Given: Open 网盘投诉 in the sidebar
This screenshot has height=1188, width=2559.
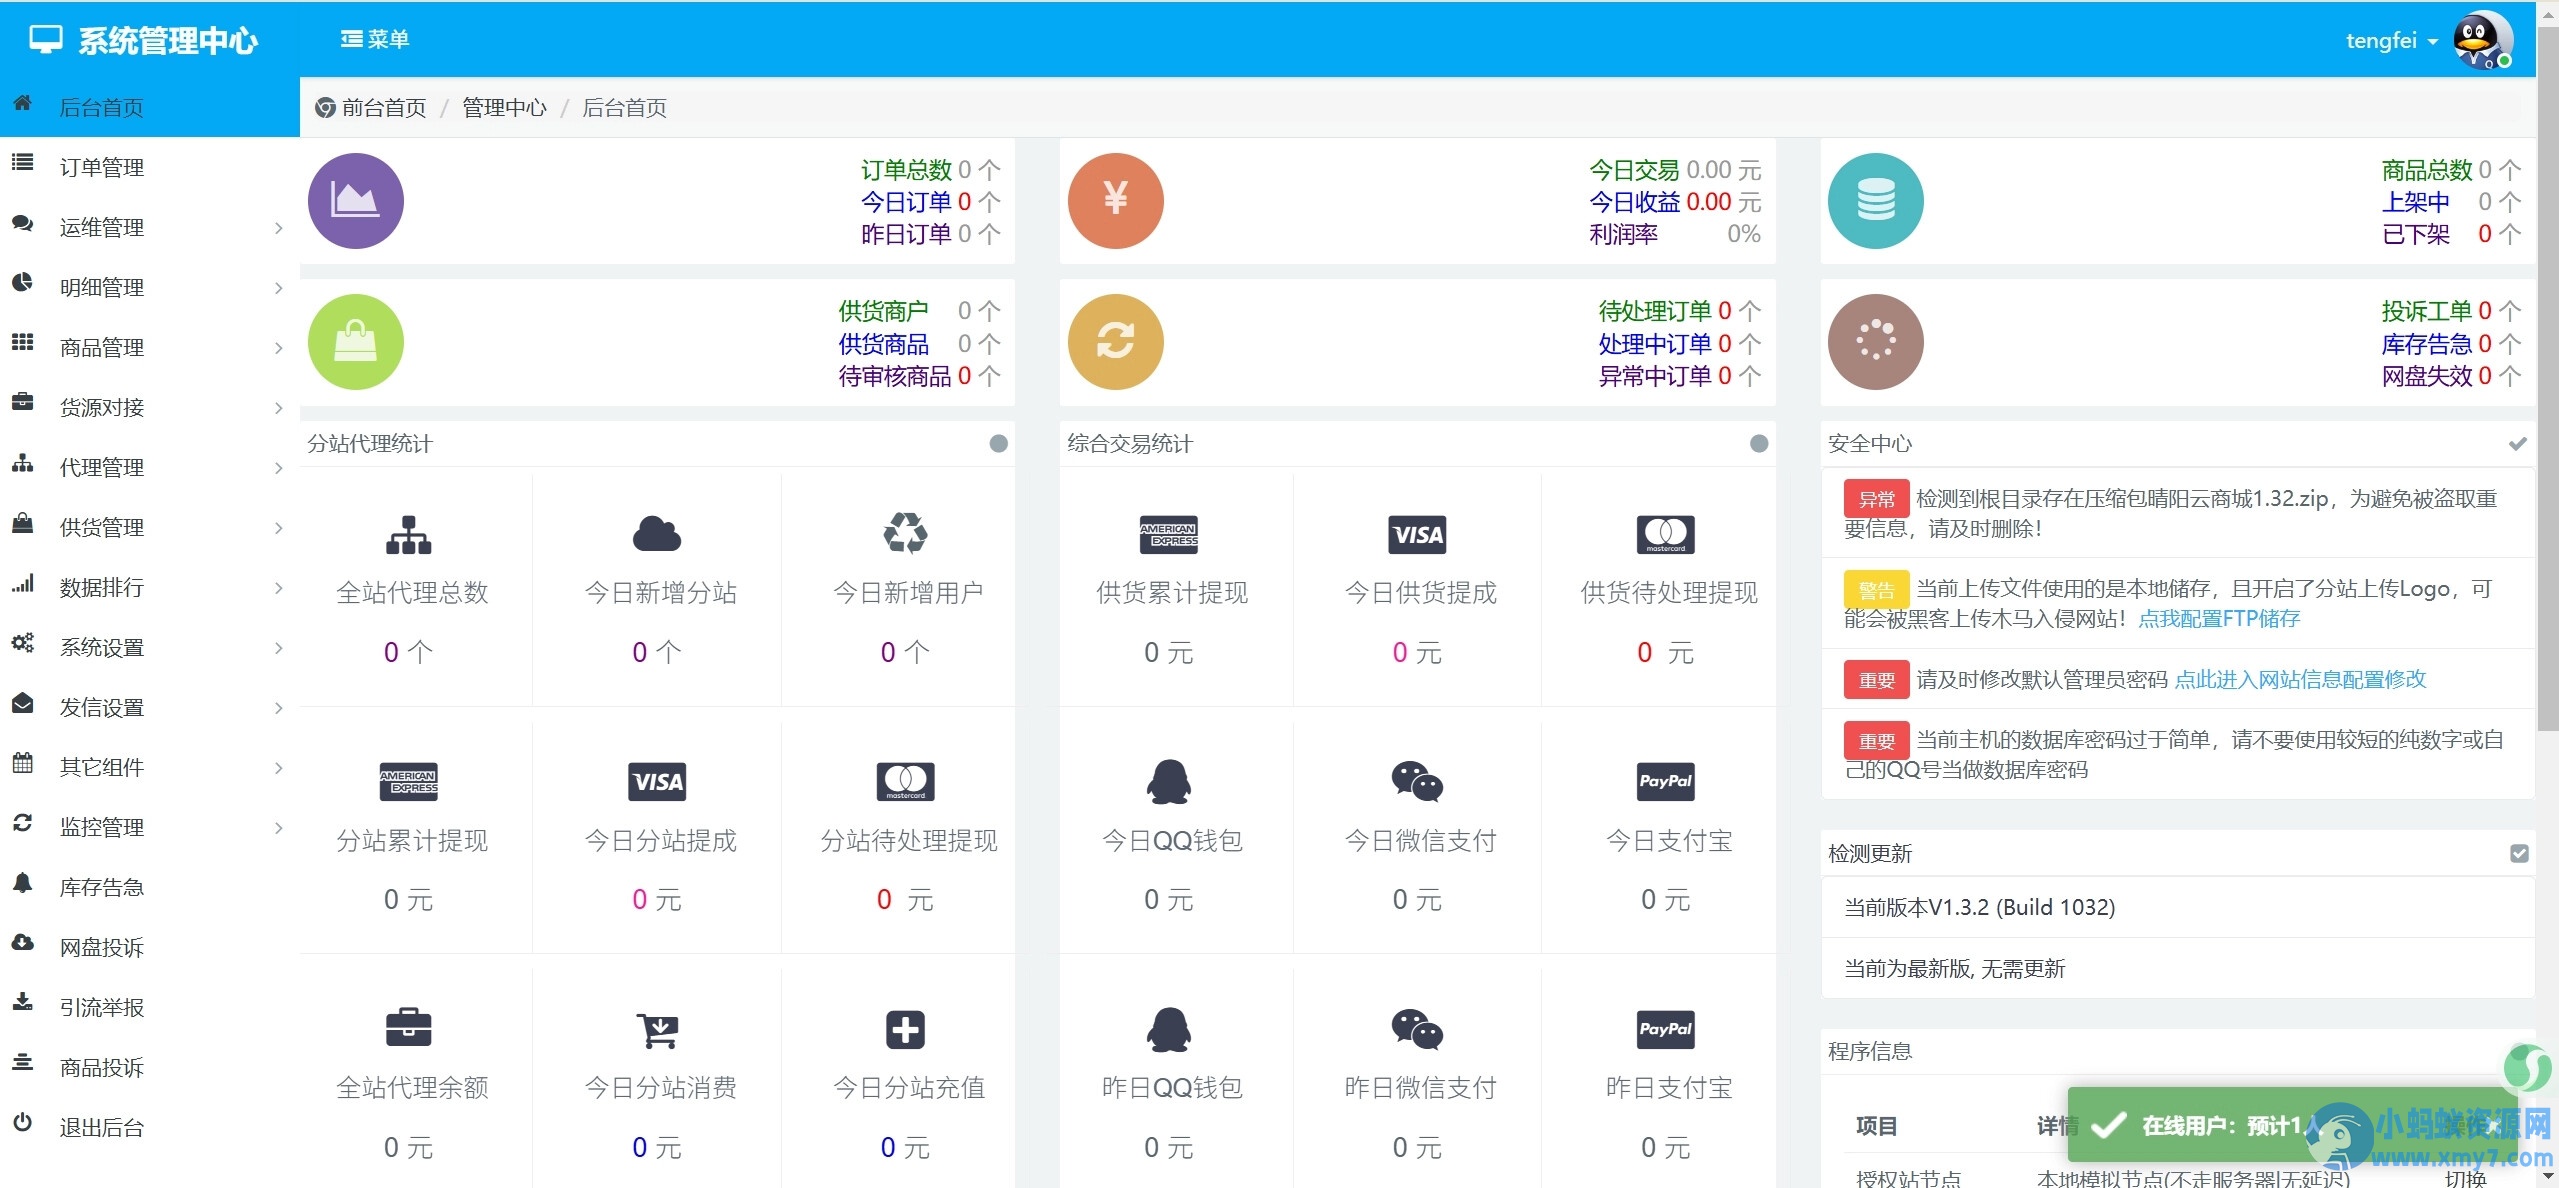Looking at the screenshot, I should [x=150, y=947].
